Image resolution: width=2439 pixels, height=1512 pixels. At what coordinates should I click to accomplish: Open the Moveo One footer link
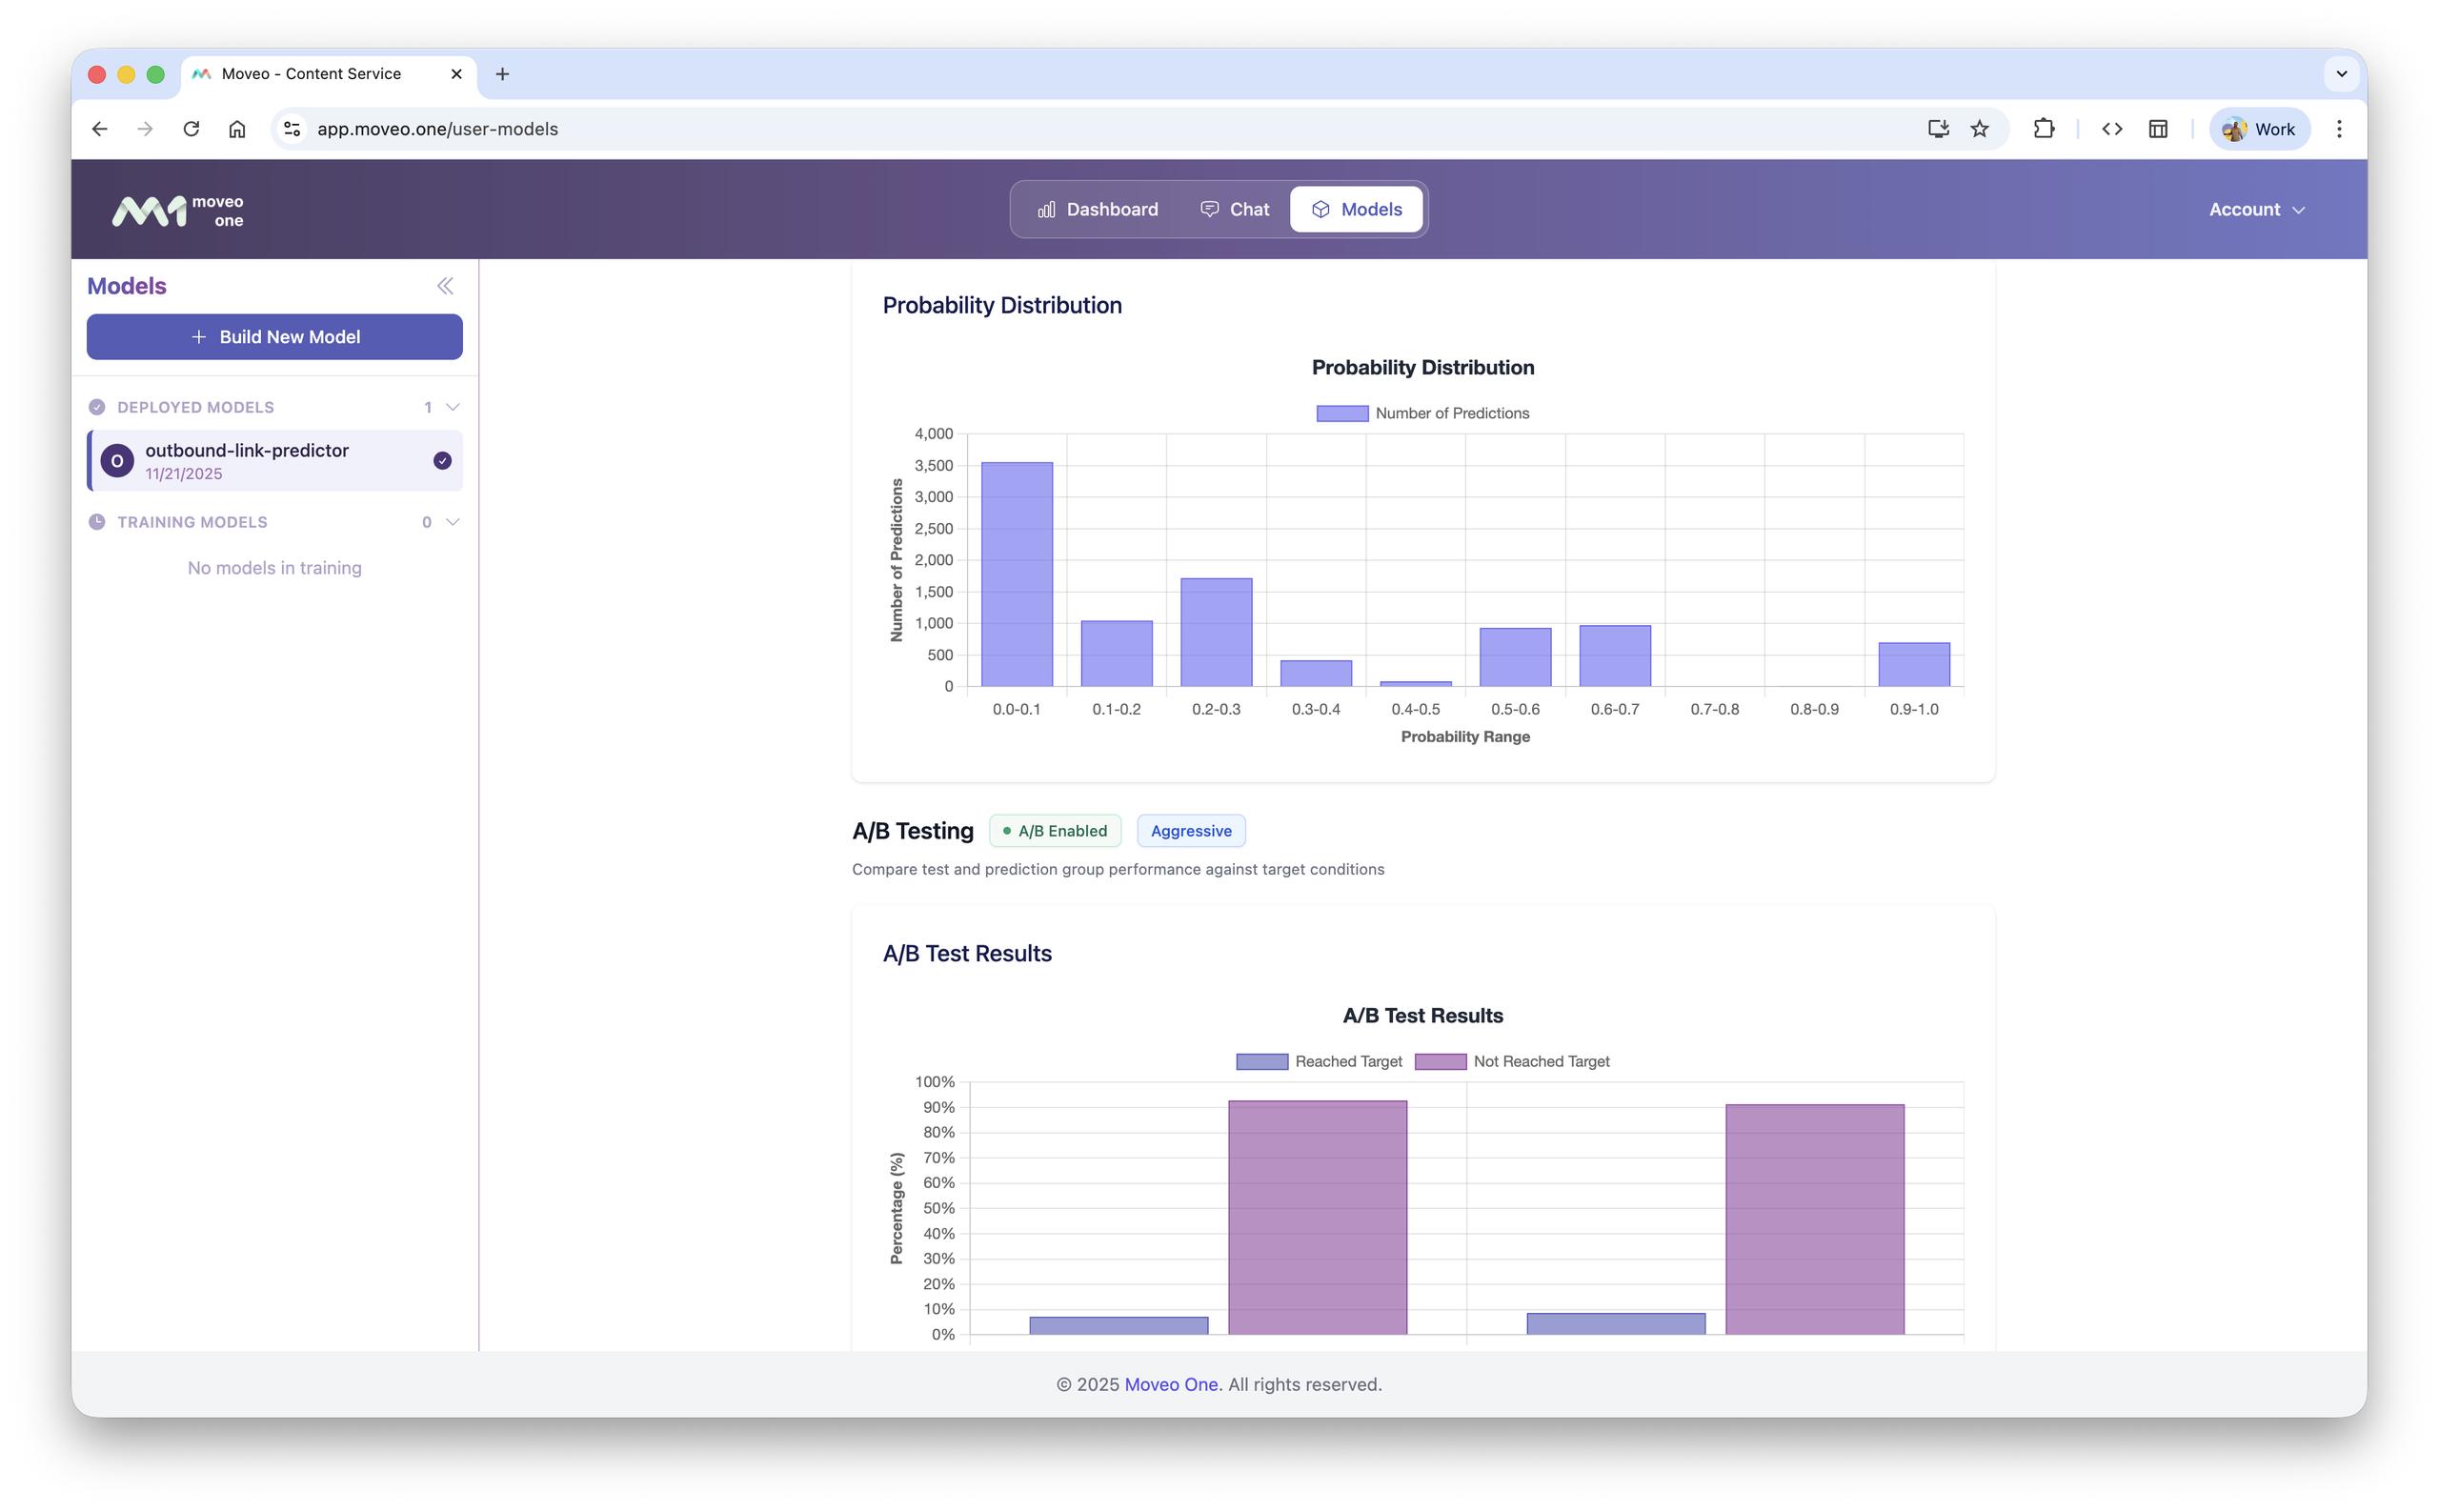click(x=1170, y=1384)
